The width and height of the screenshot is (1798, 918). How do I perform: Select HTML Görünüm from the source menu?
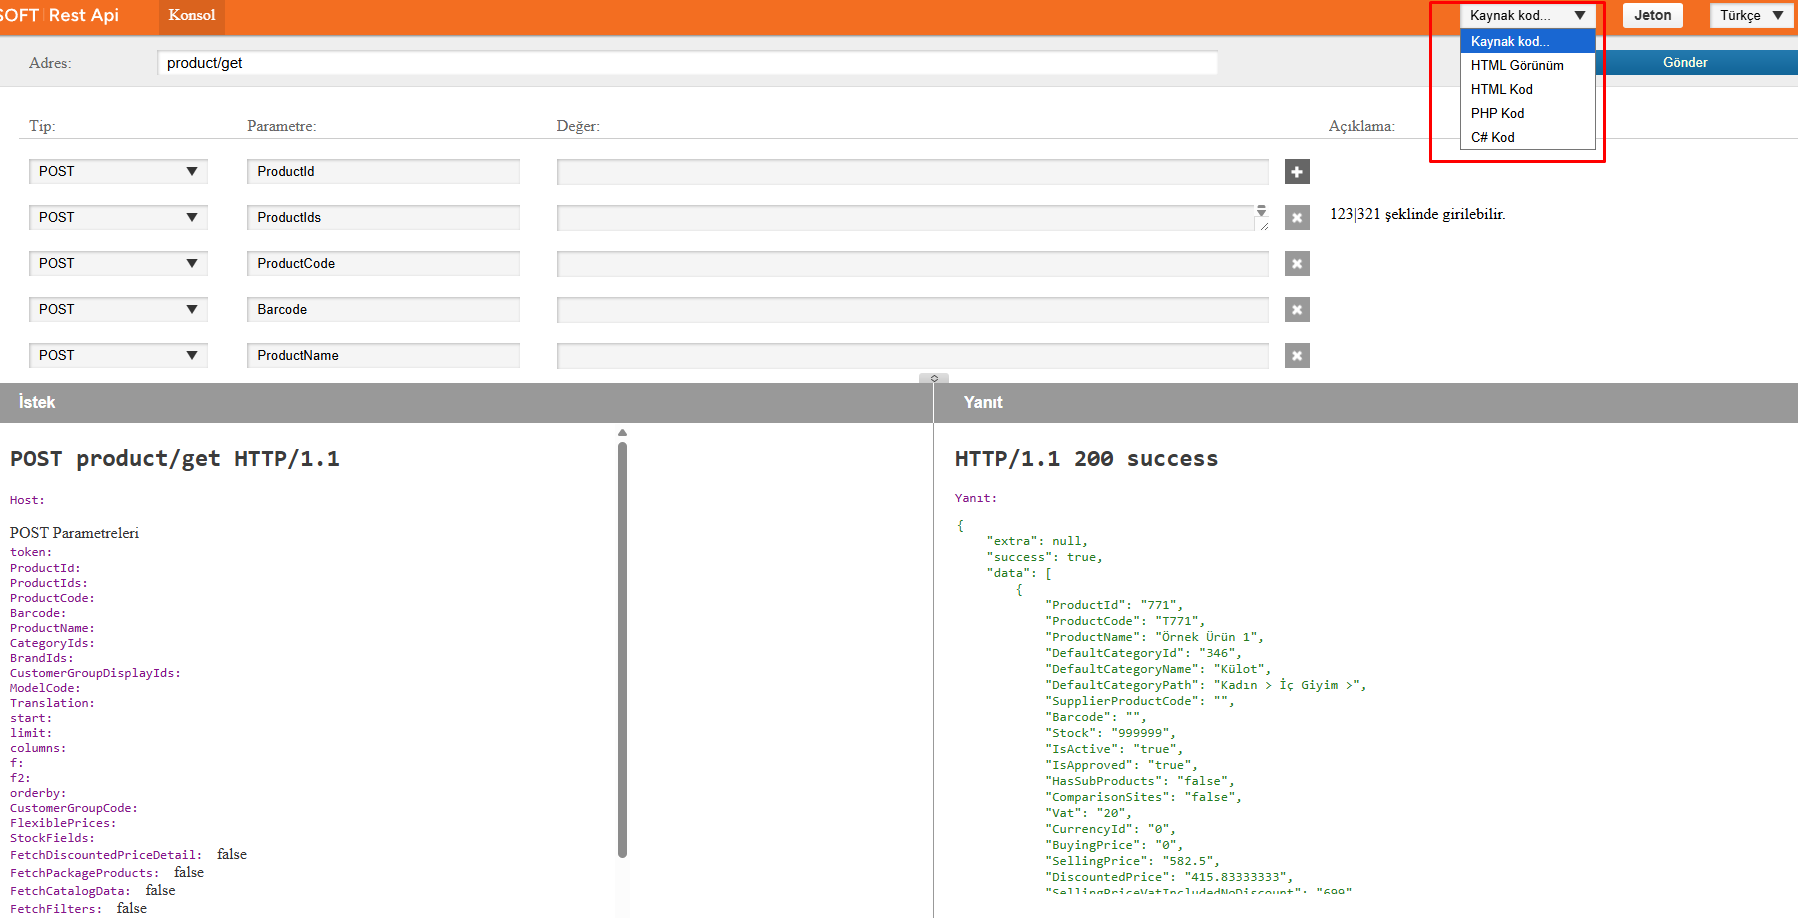pyautogui.click(x=1516, y=65)
